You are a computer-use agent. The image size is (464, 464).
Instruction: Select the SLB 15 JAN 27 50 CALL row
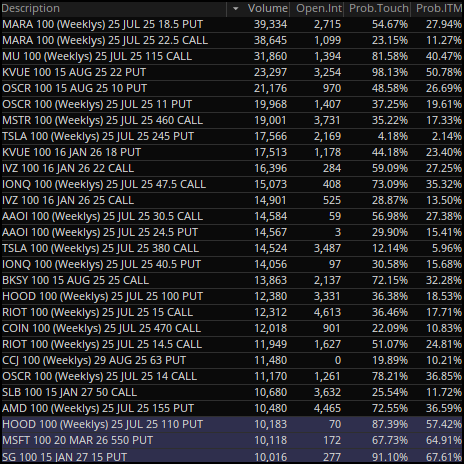[x=232, y=392]
